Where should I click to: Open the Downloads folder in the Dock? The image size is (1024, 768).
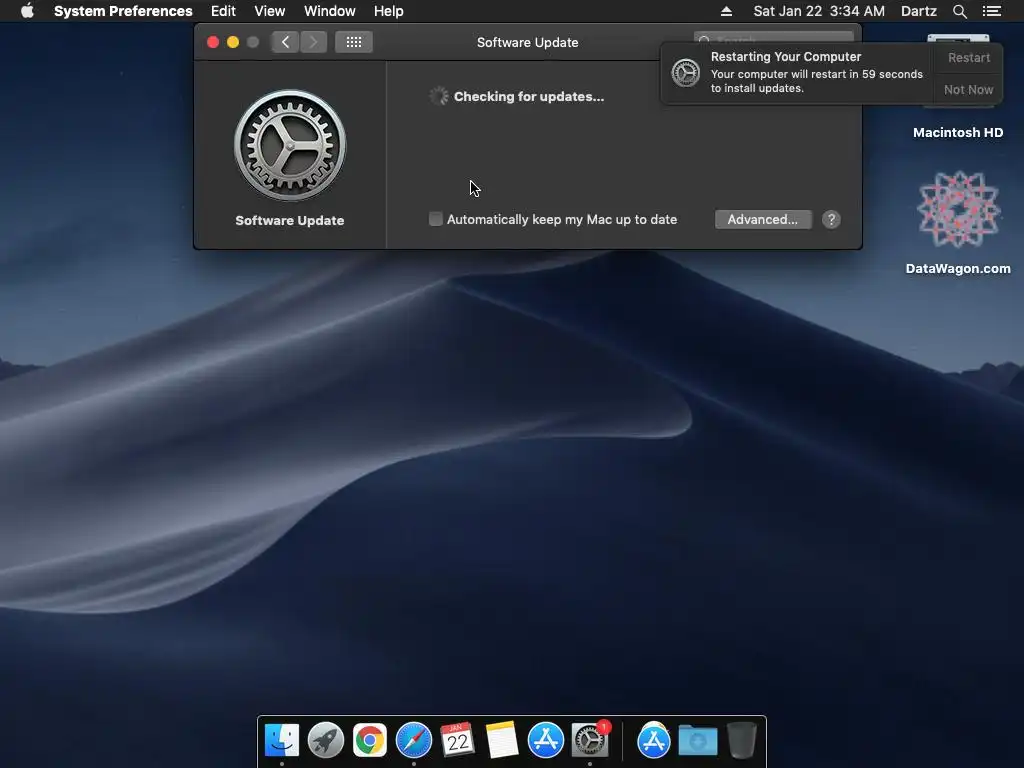697,740
